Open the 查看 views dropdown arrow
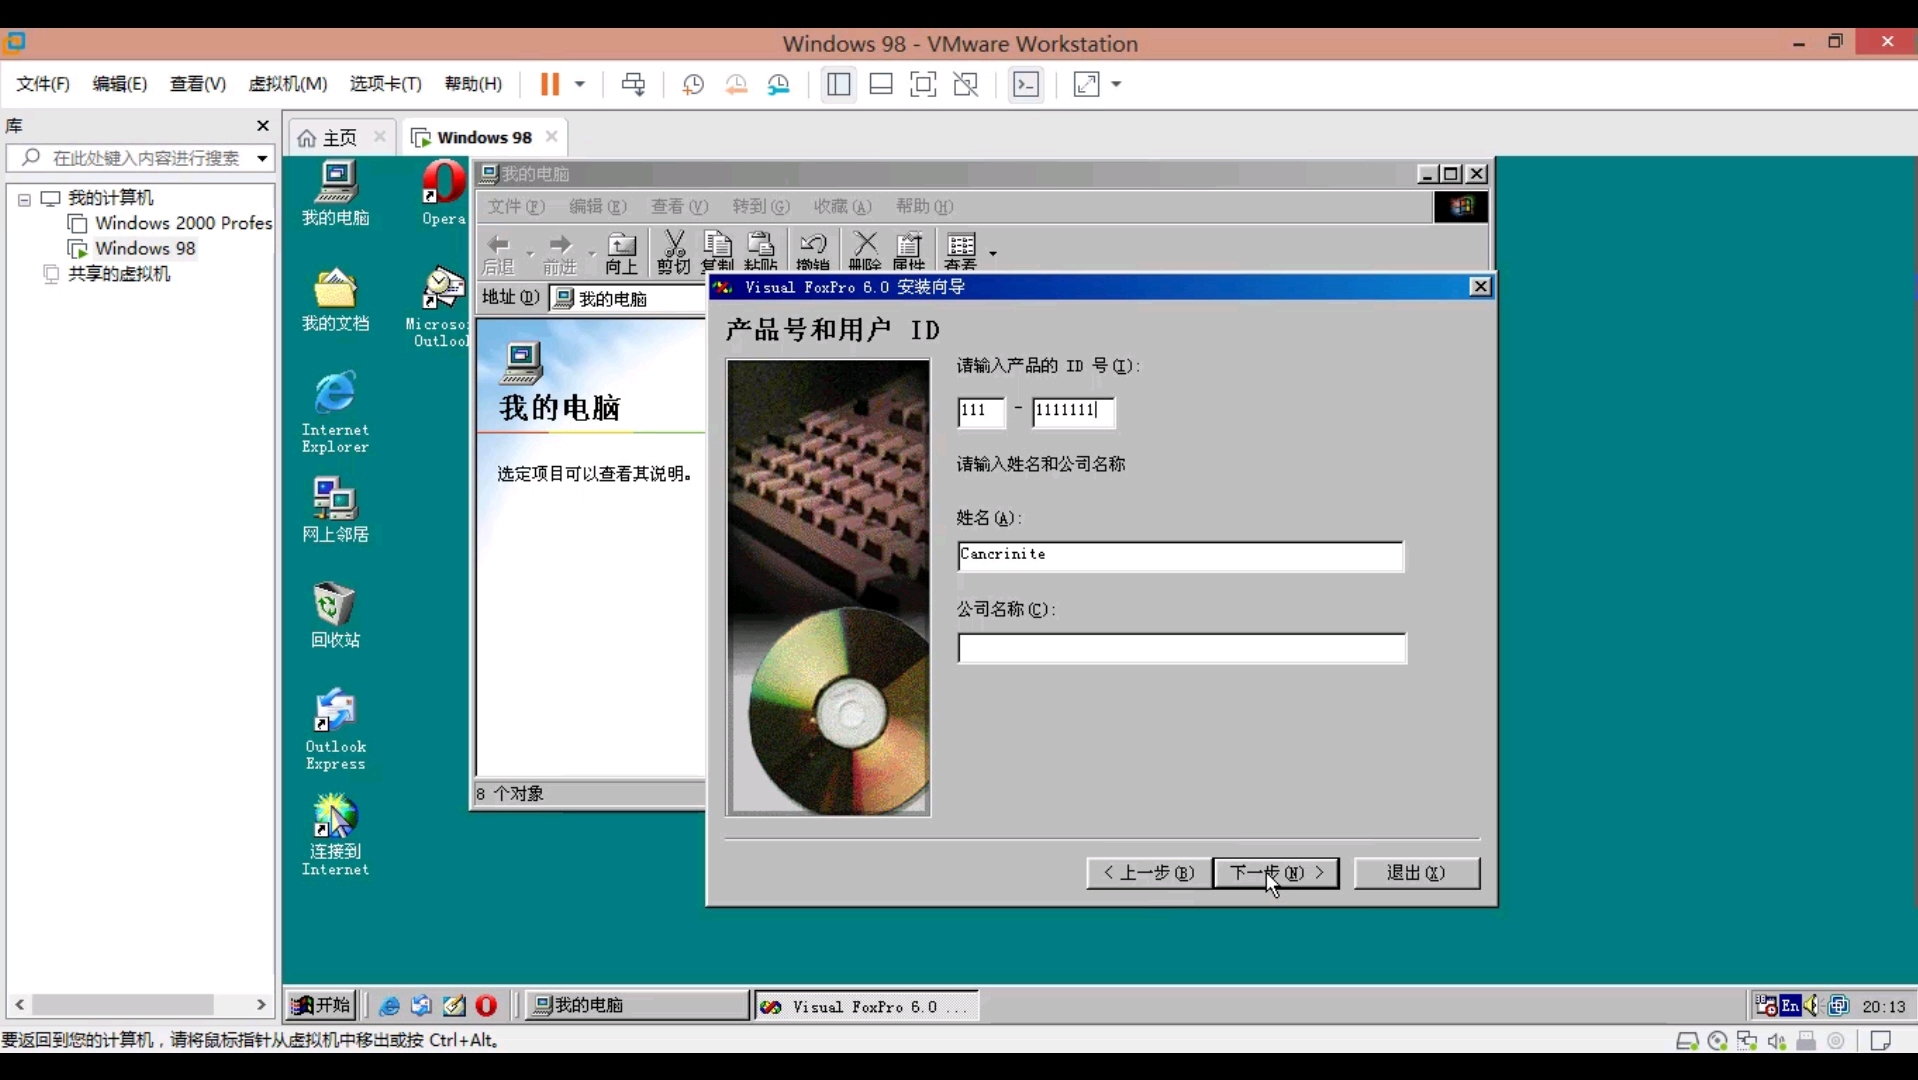Image resolution: width=1918 pixels, height=1080 pixels. click(993, 254)
